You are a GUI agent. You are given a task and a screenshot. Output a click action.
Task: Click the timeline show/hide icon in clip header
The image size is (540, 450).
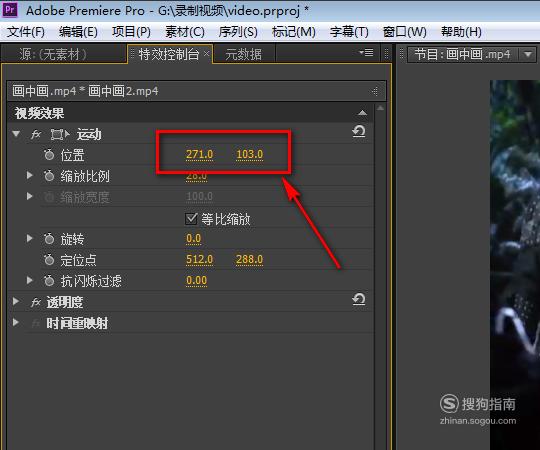pyautogui.click(x=375, y=91)
